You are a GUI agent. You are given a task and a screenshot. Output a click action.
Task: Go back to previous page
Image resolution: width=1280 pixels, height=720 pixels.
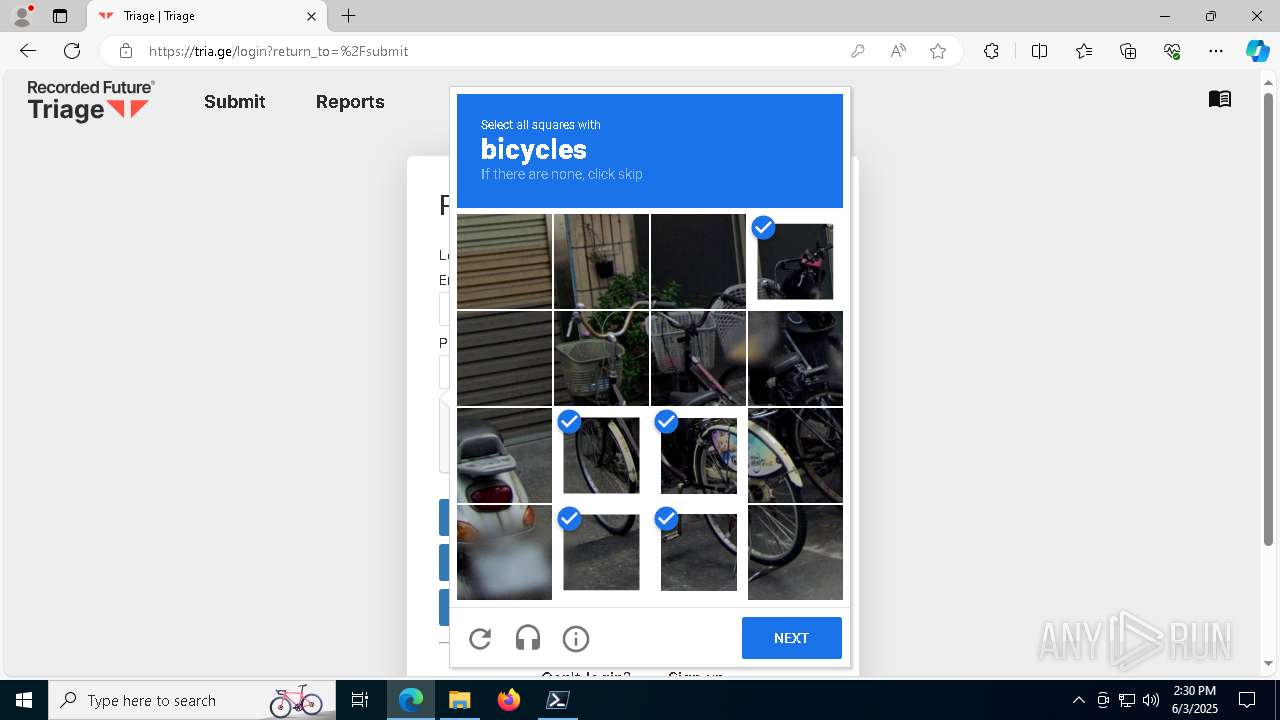coord(28,51)
